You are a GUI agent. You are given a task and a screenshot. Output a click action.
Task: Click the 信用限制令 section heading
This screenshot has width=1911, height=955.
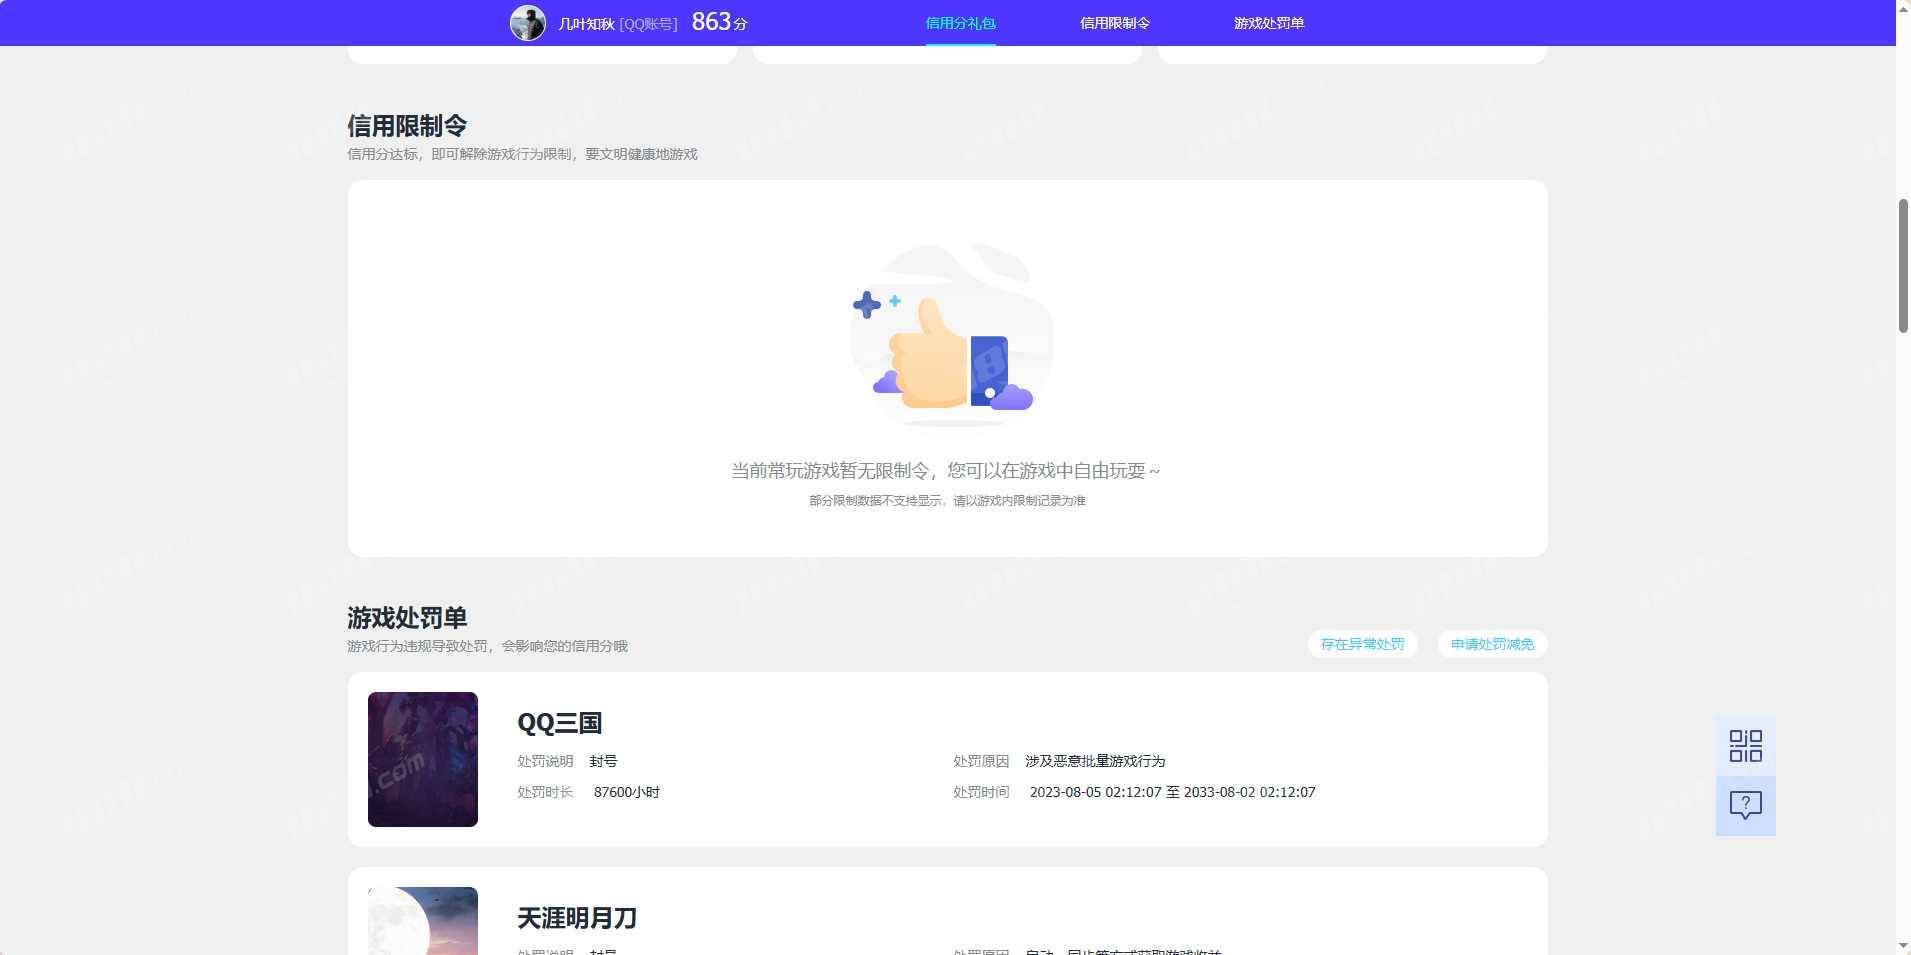407,126
